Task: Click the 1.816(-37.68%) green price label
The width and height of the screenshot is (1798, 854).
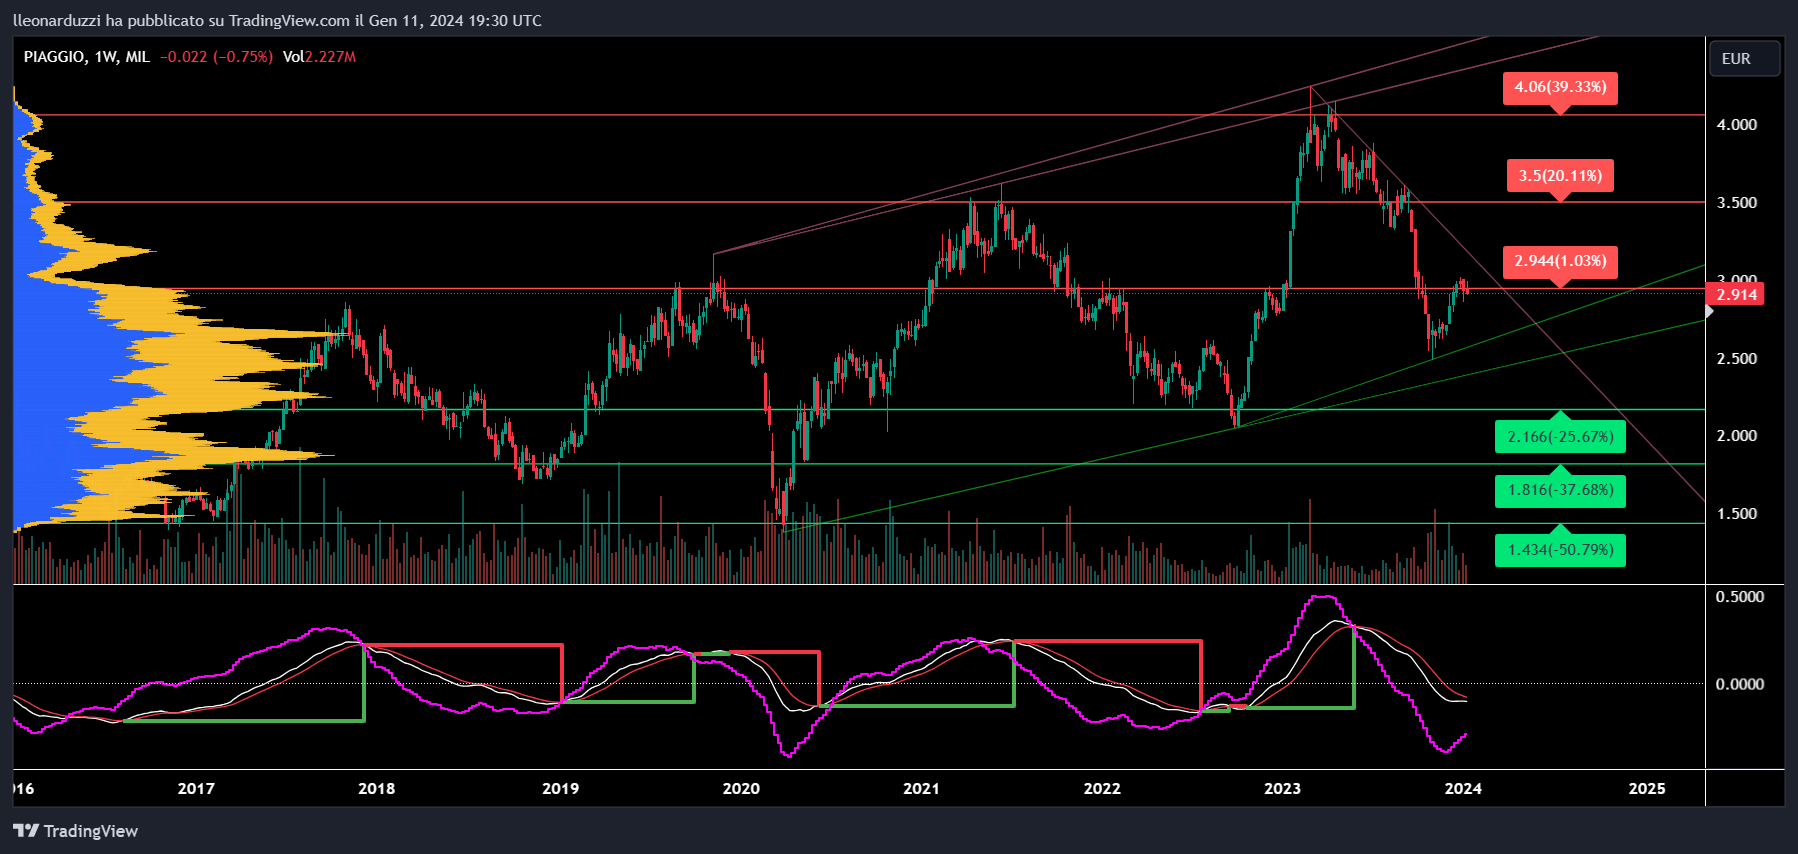Action: (1560, 491)
